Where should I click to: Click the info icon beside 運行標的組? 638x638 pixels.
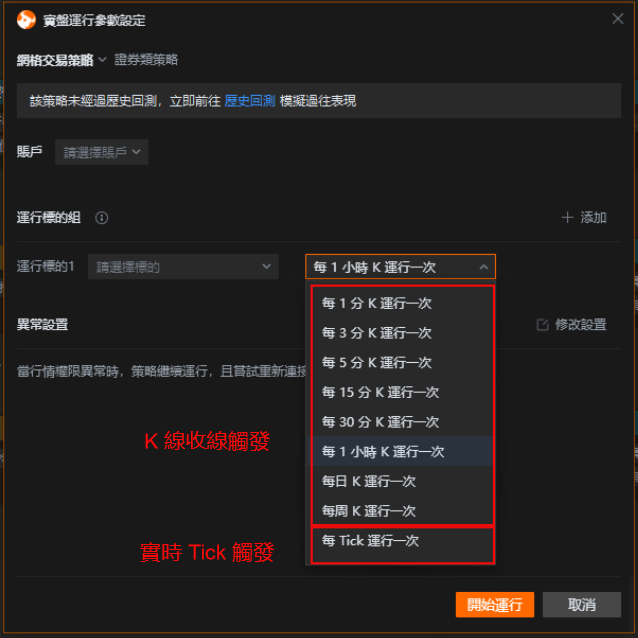tap(101, 218)
